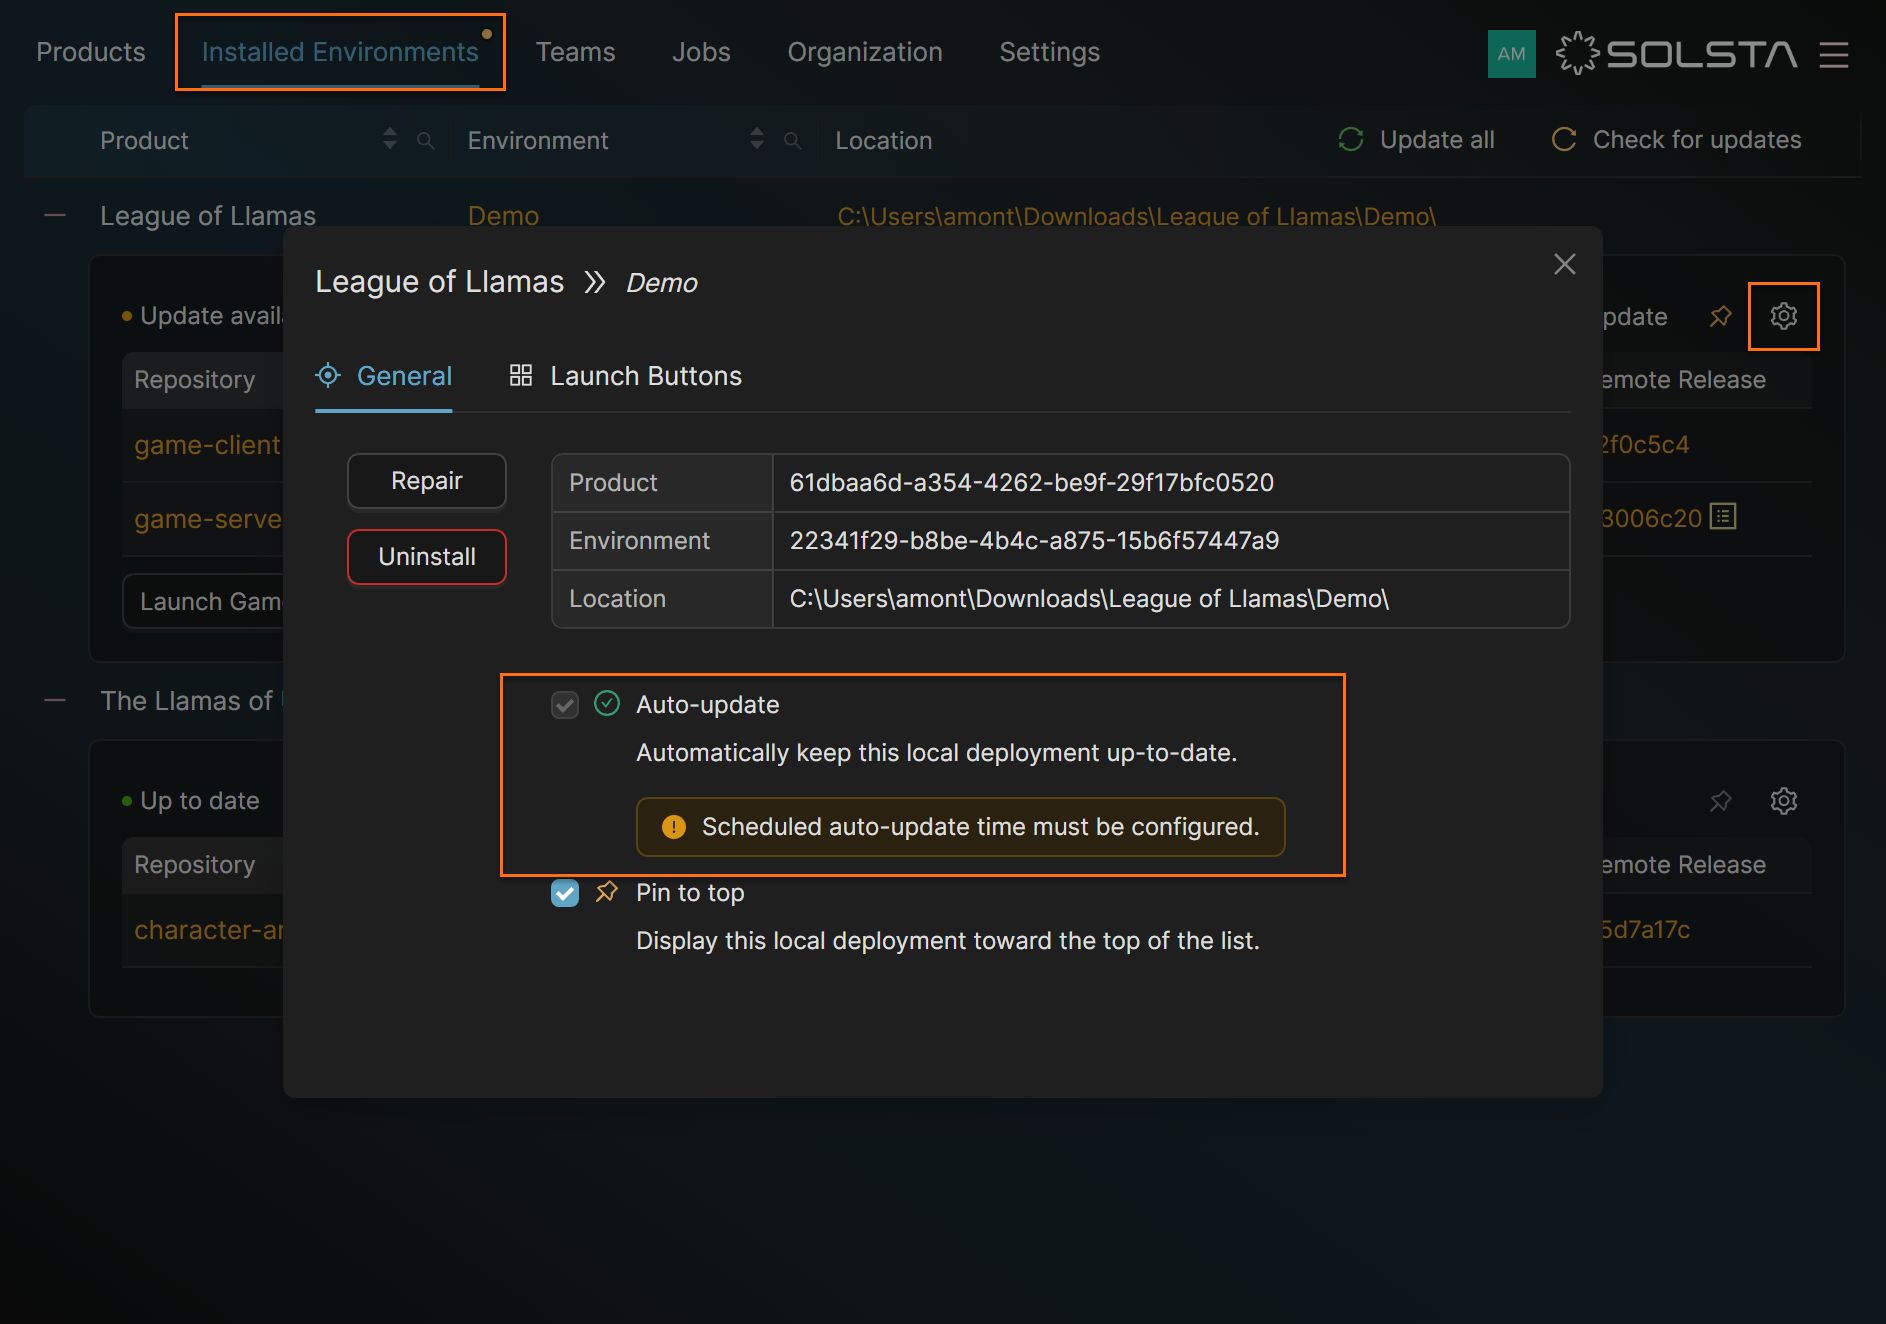Click the Demo environment link in list
Screen dimensions: 1886x1324
tap(503, 216)
